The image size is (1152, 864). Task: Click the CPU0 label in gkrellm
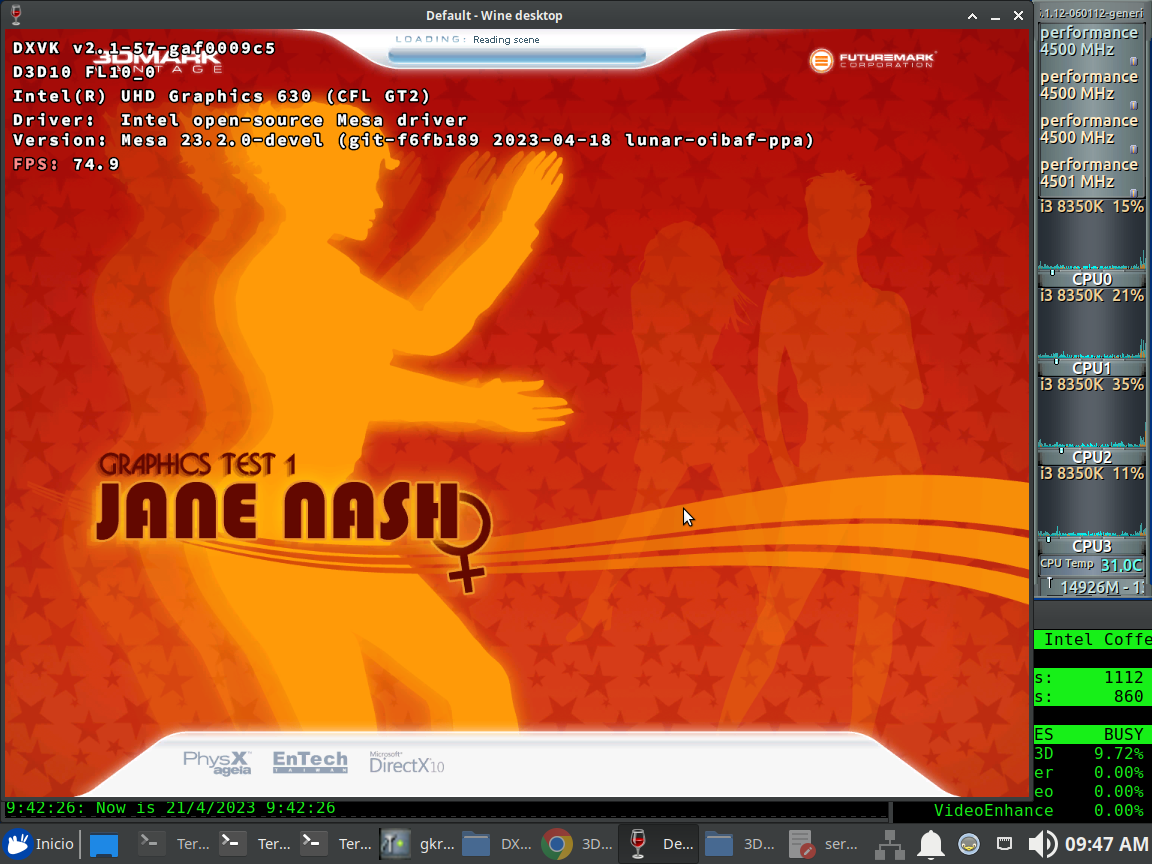point(1092,279)
